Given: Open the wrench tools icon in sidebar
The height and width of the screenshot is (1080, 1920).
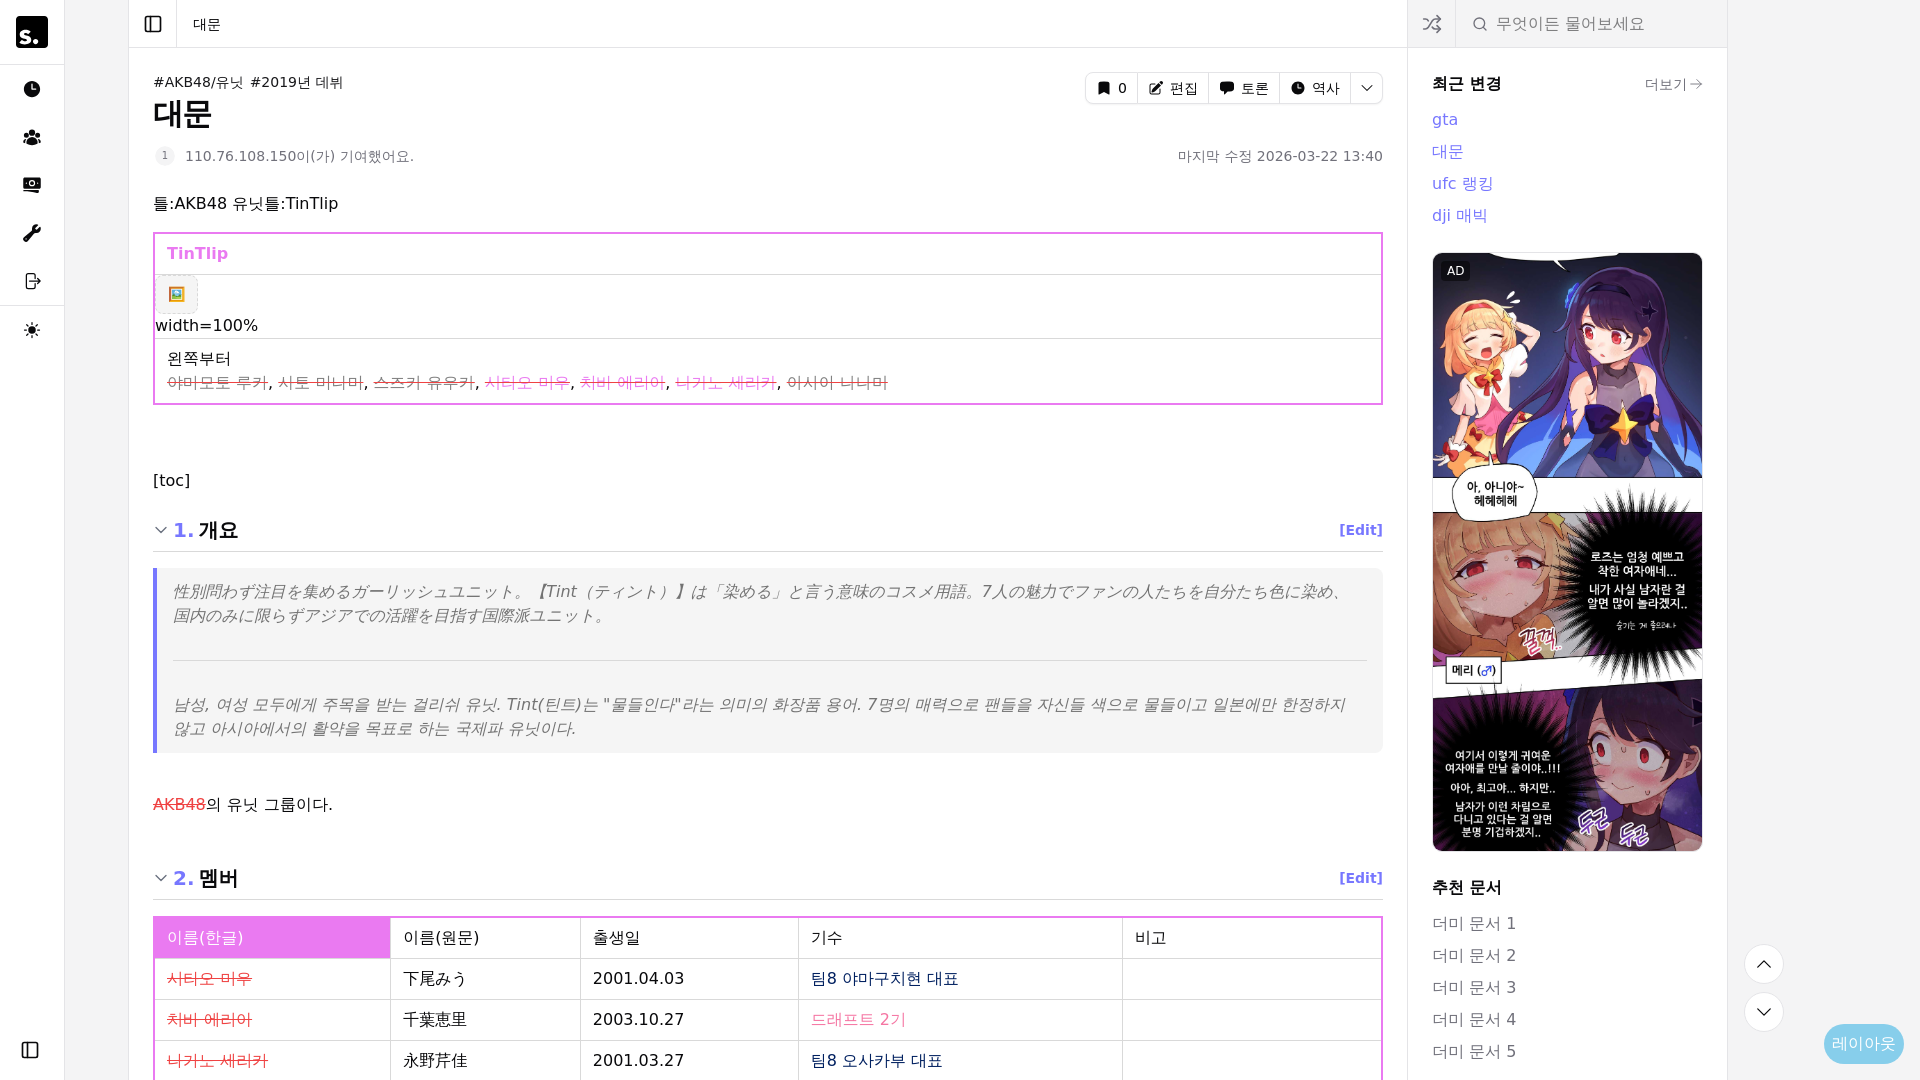Looking at the screenshot, I should click(32, 233).
